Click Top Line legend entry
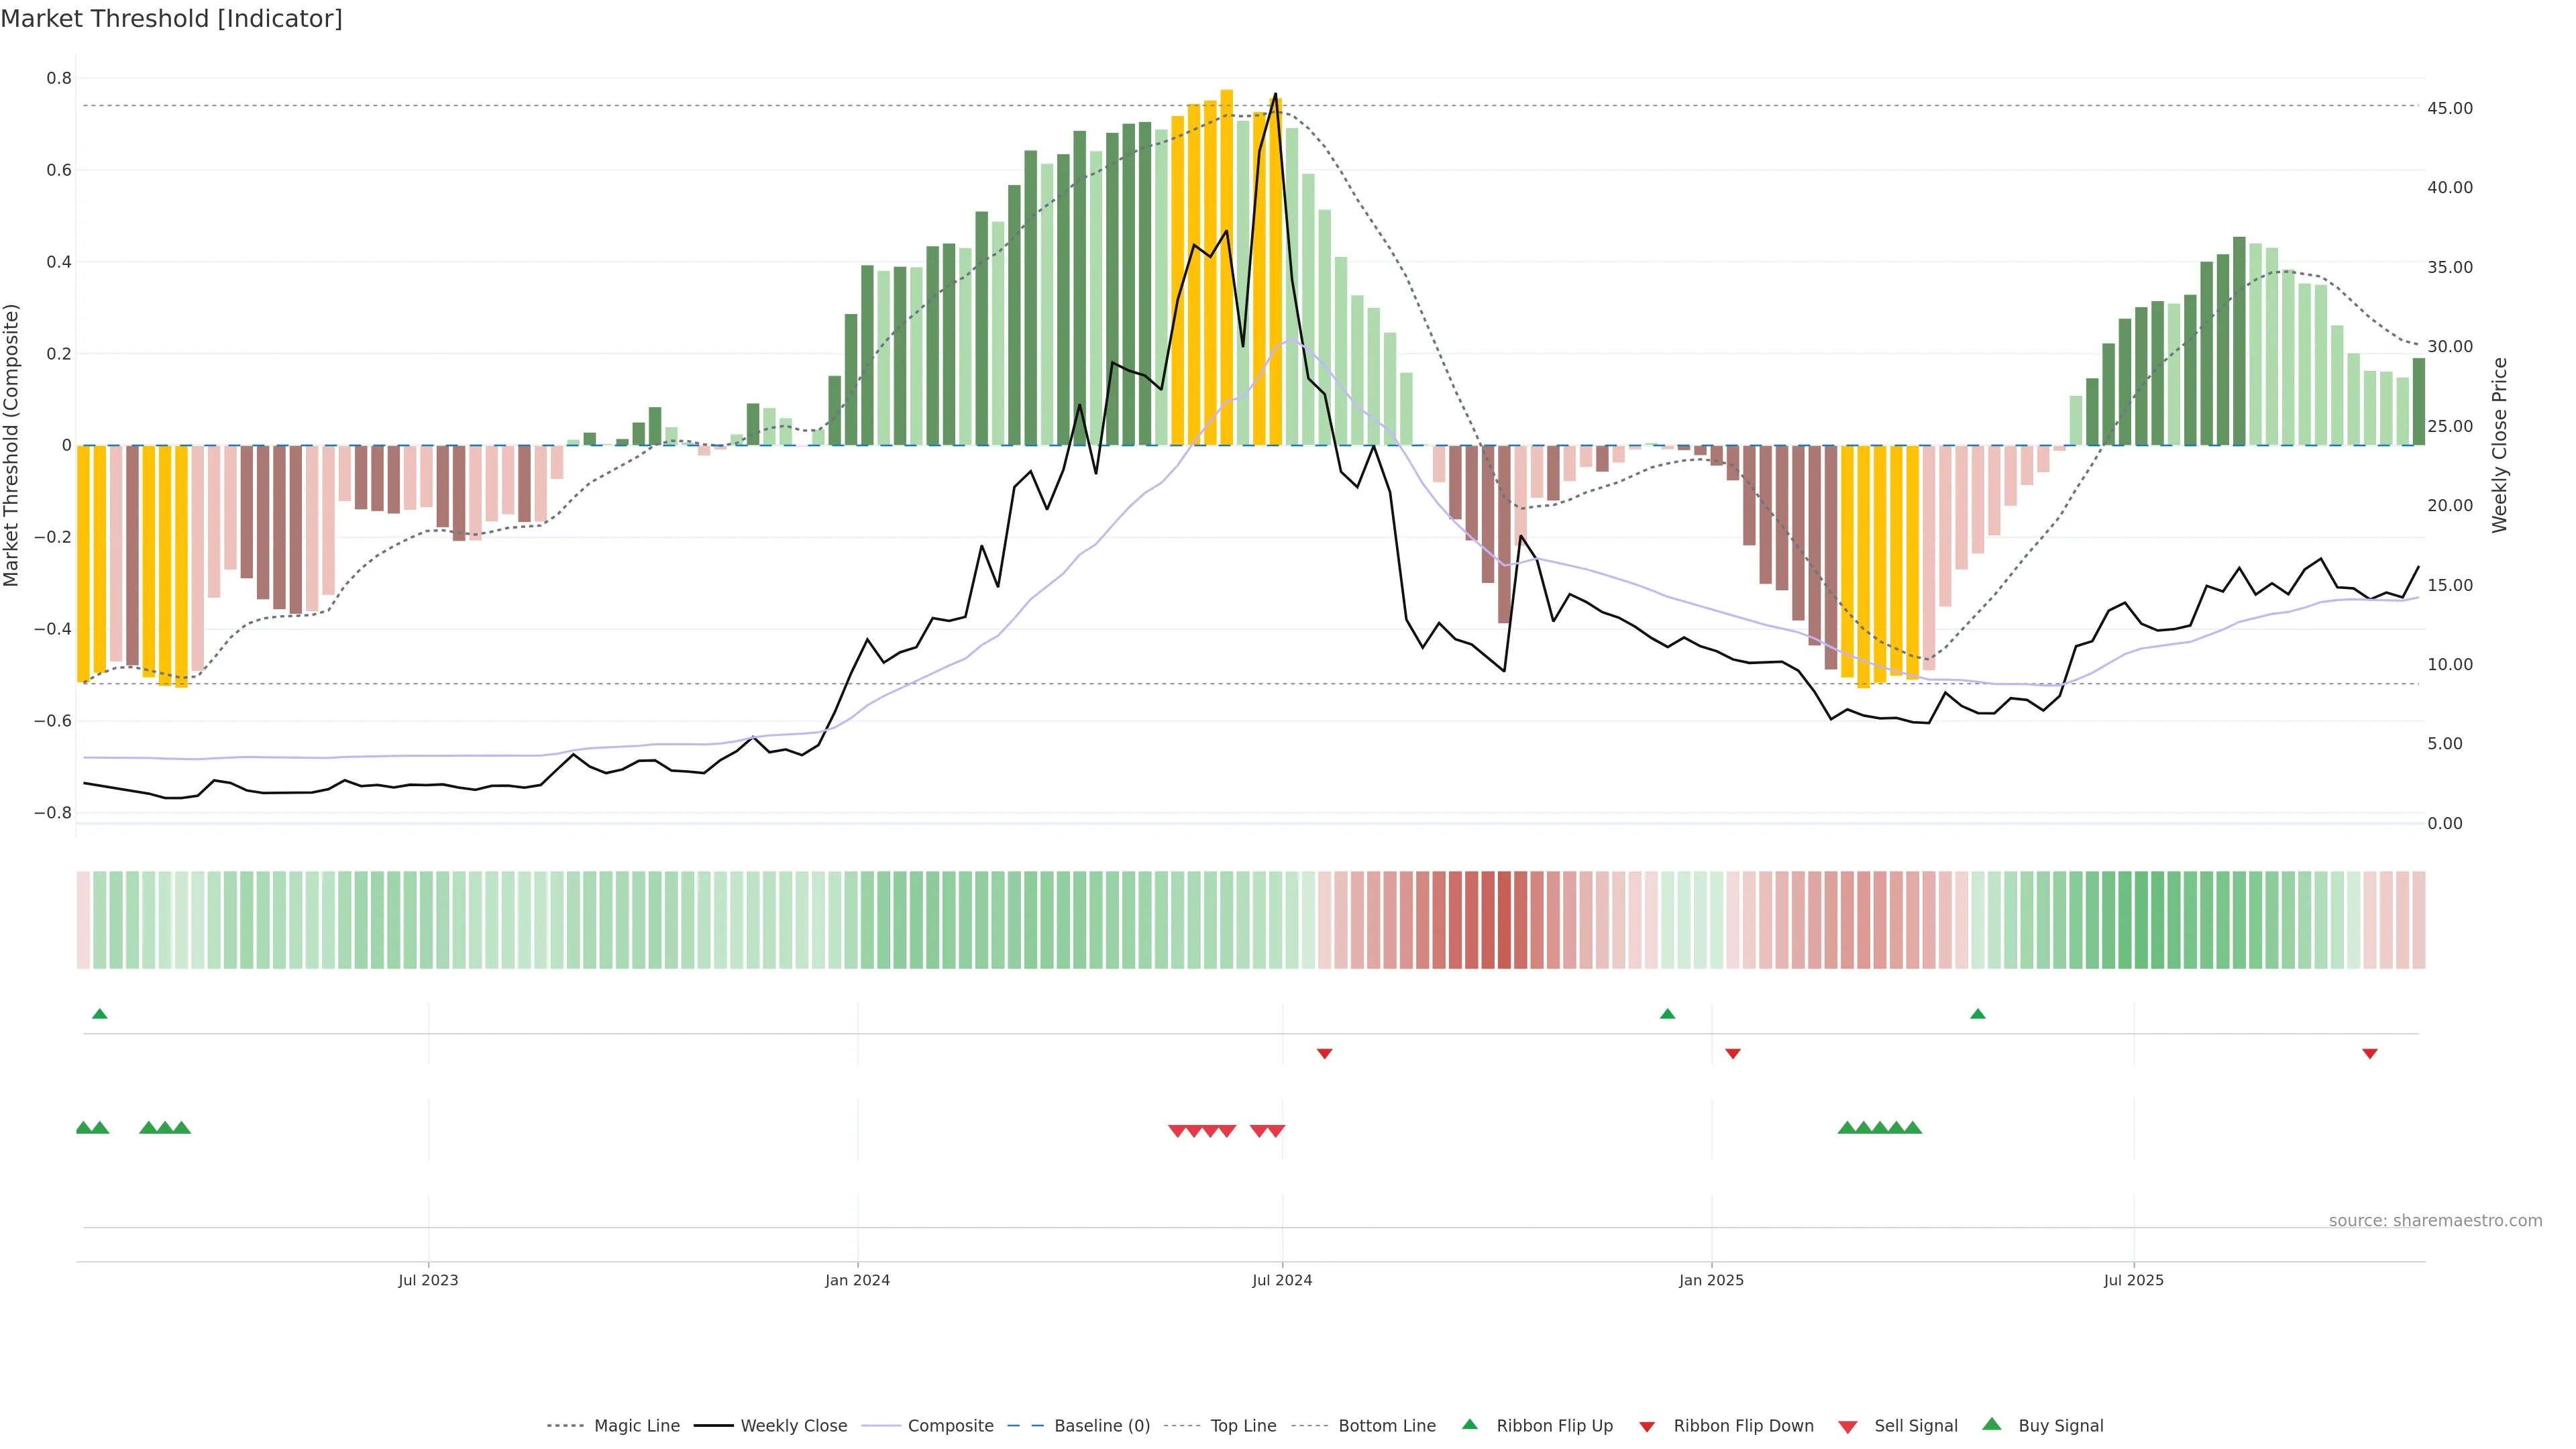The image size is (2576, 1449). click(x=1243, y=1426)
